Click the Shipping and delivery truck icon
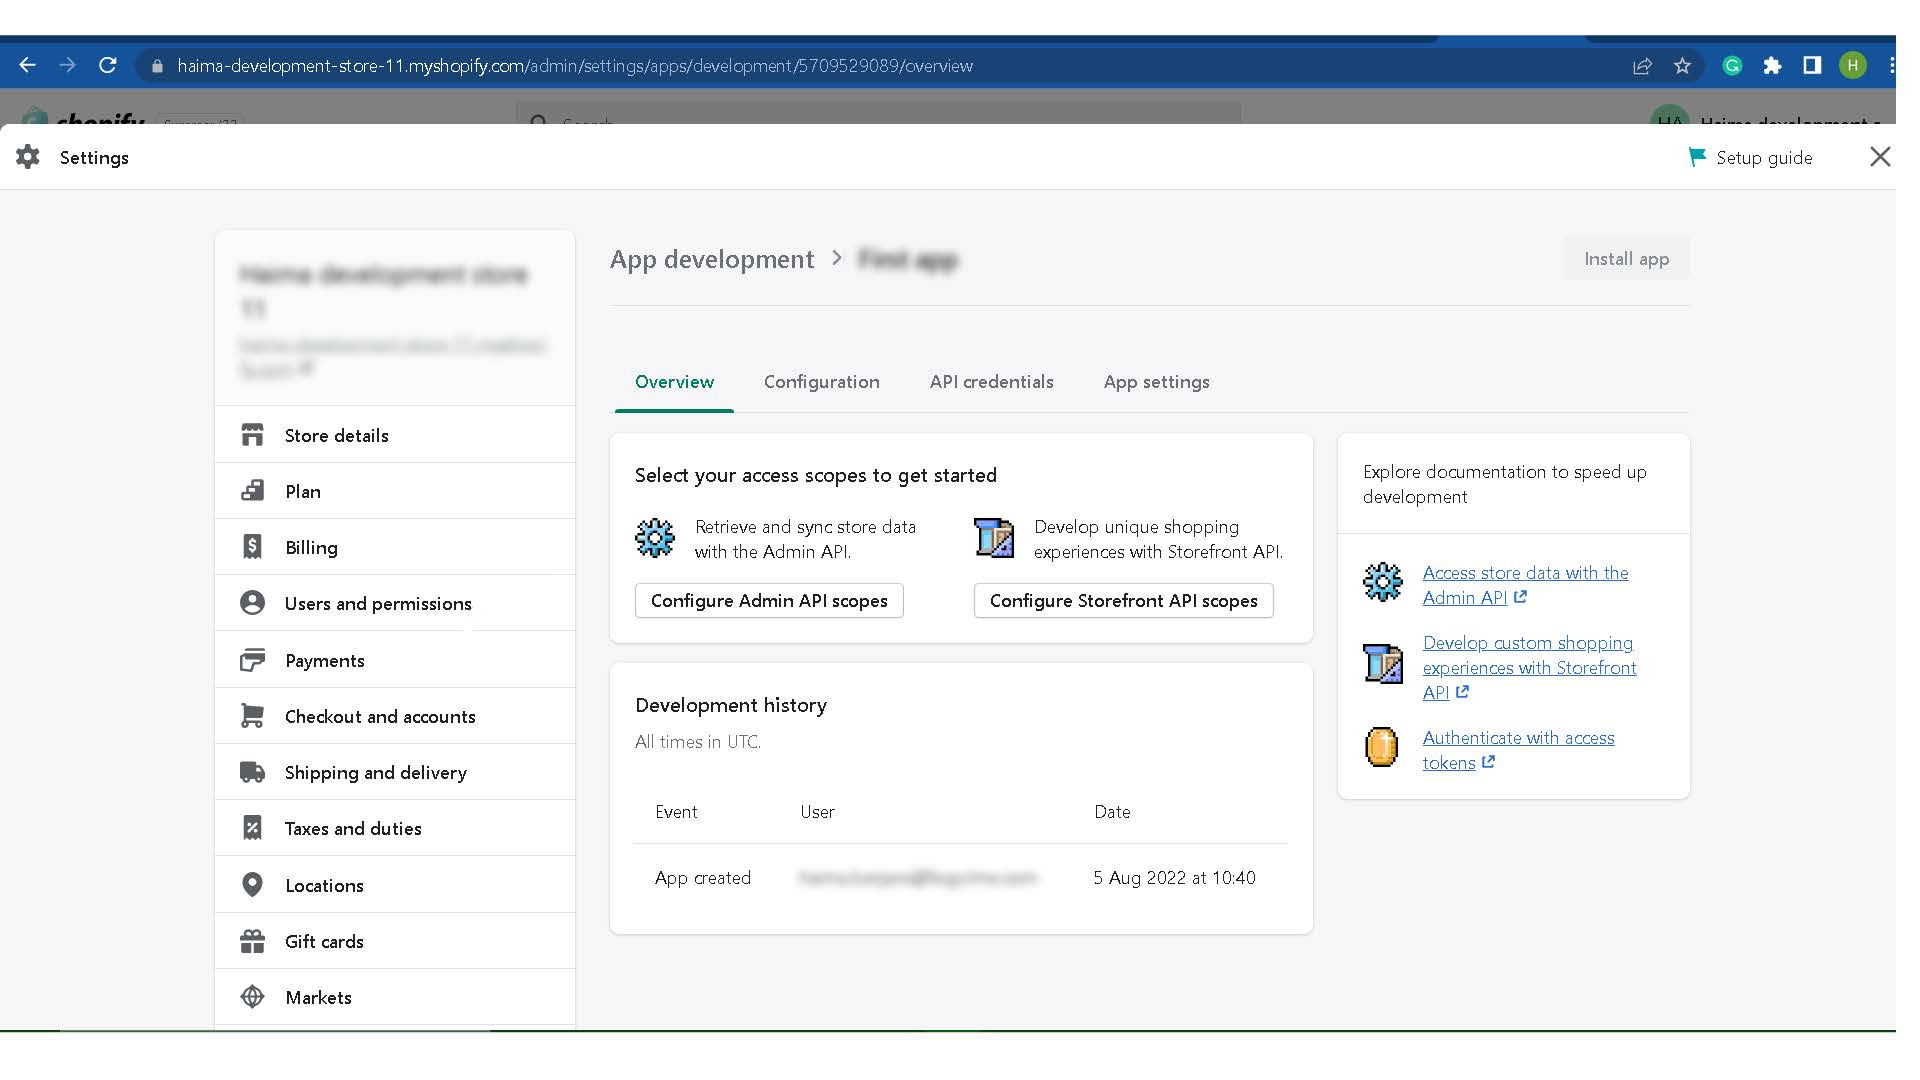The width and height of the screenshot is (1920, 1080). [x=252, y=772]
